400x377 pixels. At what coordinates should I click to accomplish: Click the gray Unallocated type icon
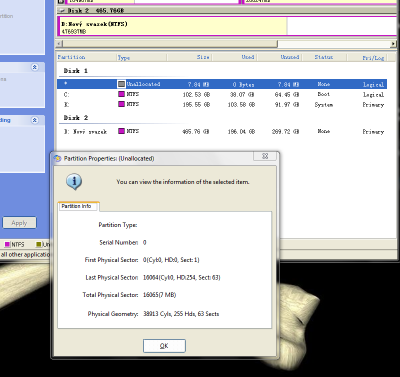click(x=122, y=84)
